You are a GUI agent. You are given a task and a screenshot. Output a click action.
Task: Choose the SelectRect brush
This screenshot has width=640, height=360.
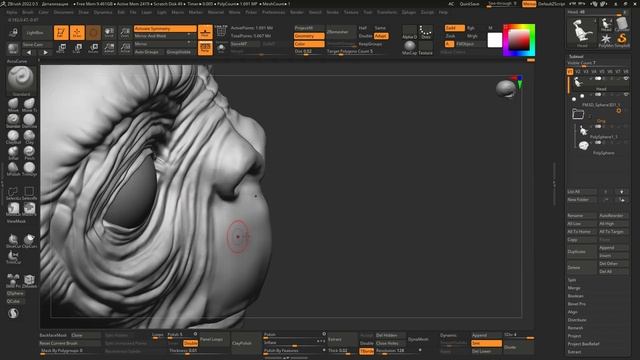pyautogui.click(x=29, y=193)
